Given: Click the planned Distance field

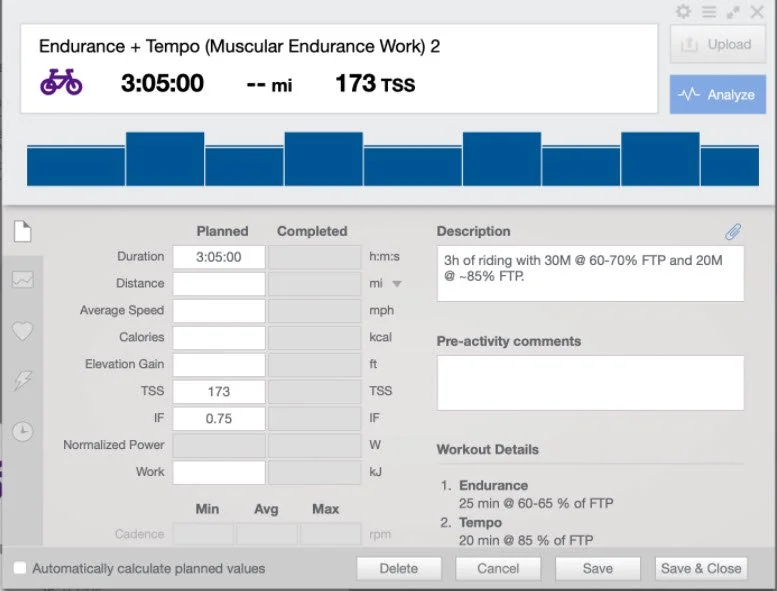Looking at the screenshot, I should point(219,283).
